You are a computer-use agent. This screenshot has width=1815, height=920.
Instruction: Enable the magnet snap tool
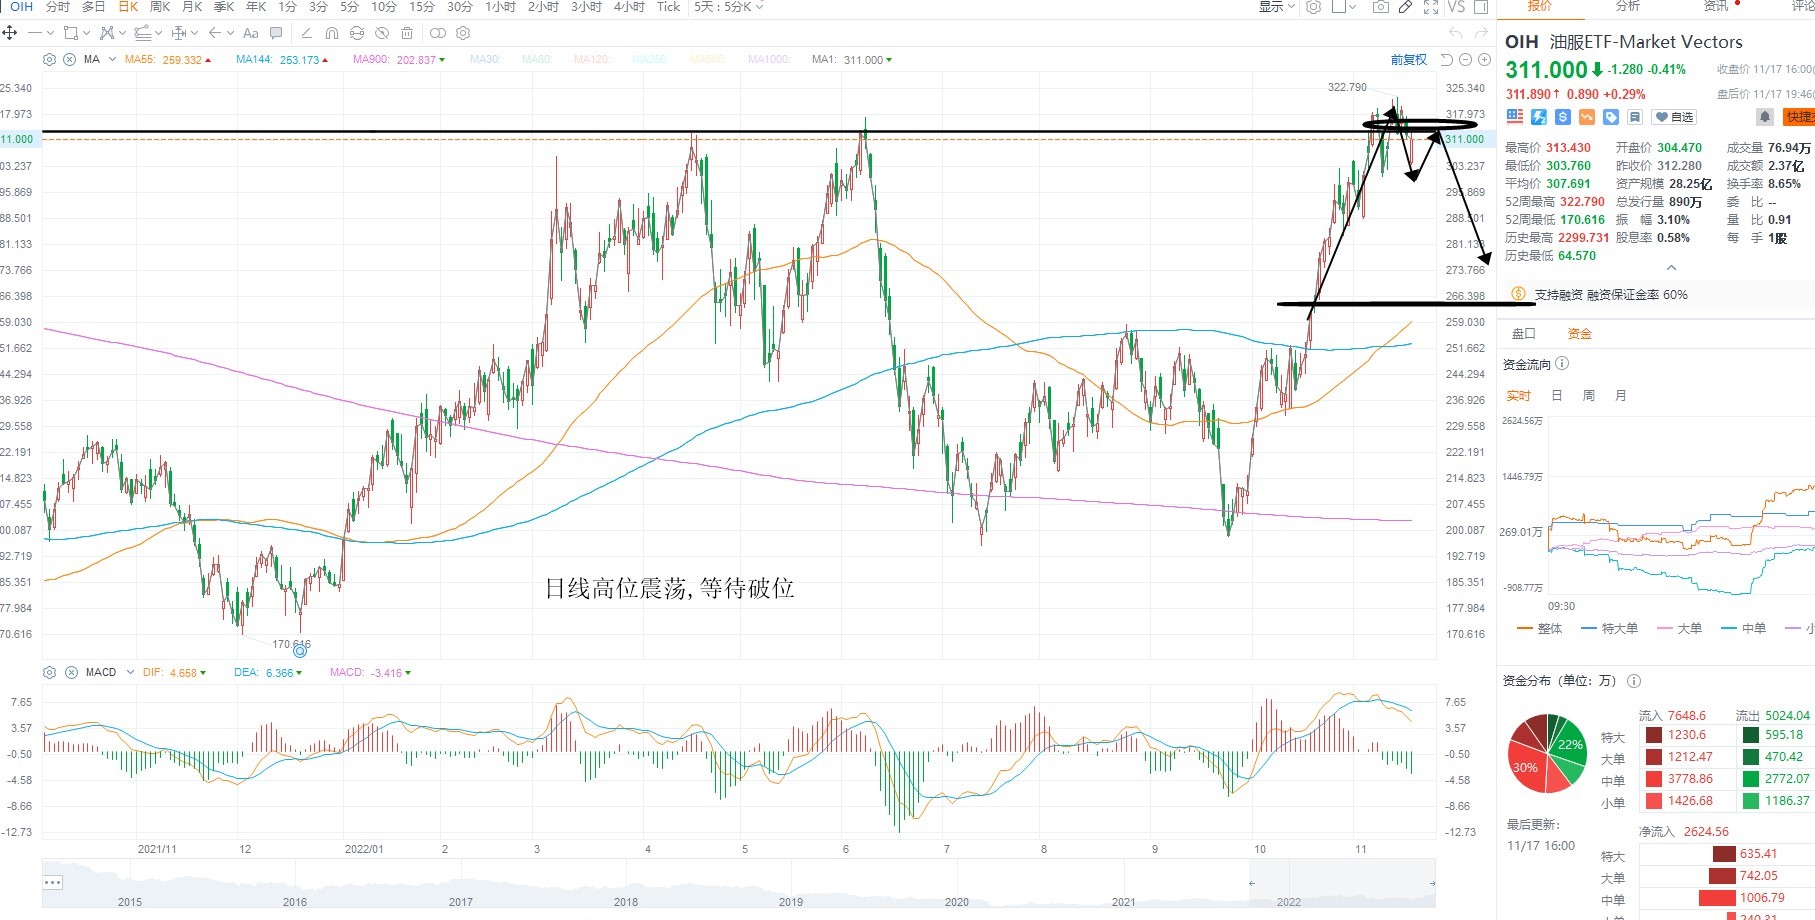[332, 33]
